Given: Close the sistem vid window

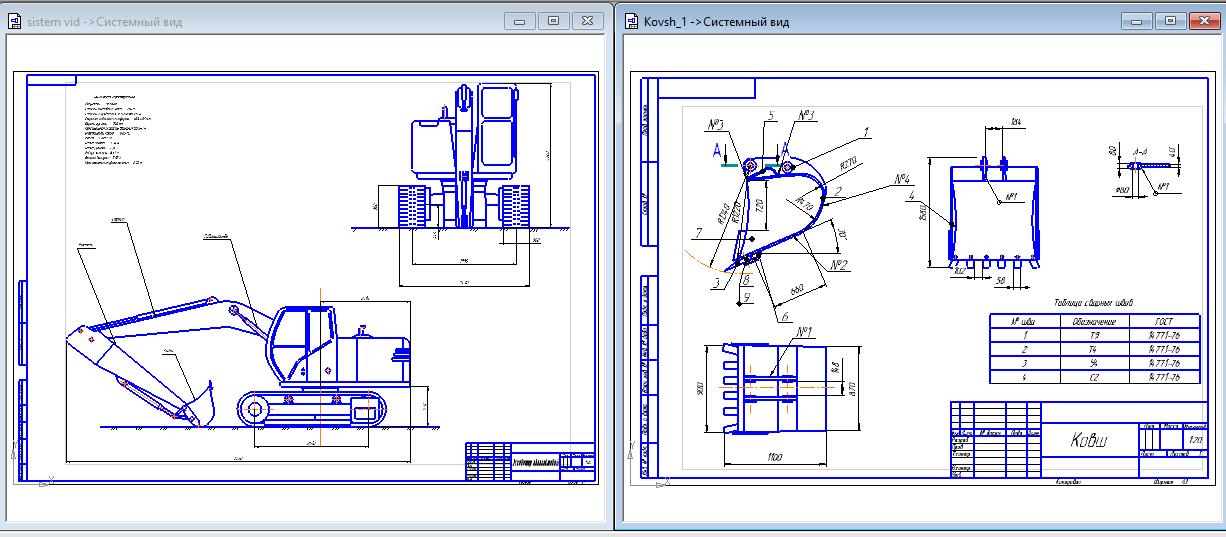Looking at the screenshot, I should 588,20.
